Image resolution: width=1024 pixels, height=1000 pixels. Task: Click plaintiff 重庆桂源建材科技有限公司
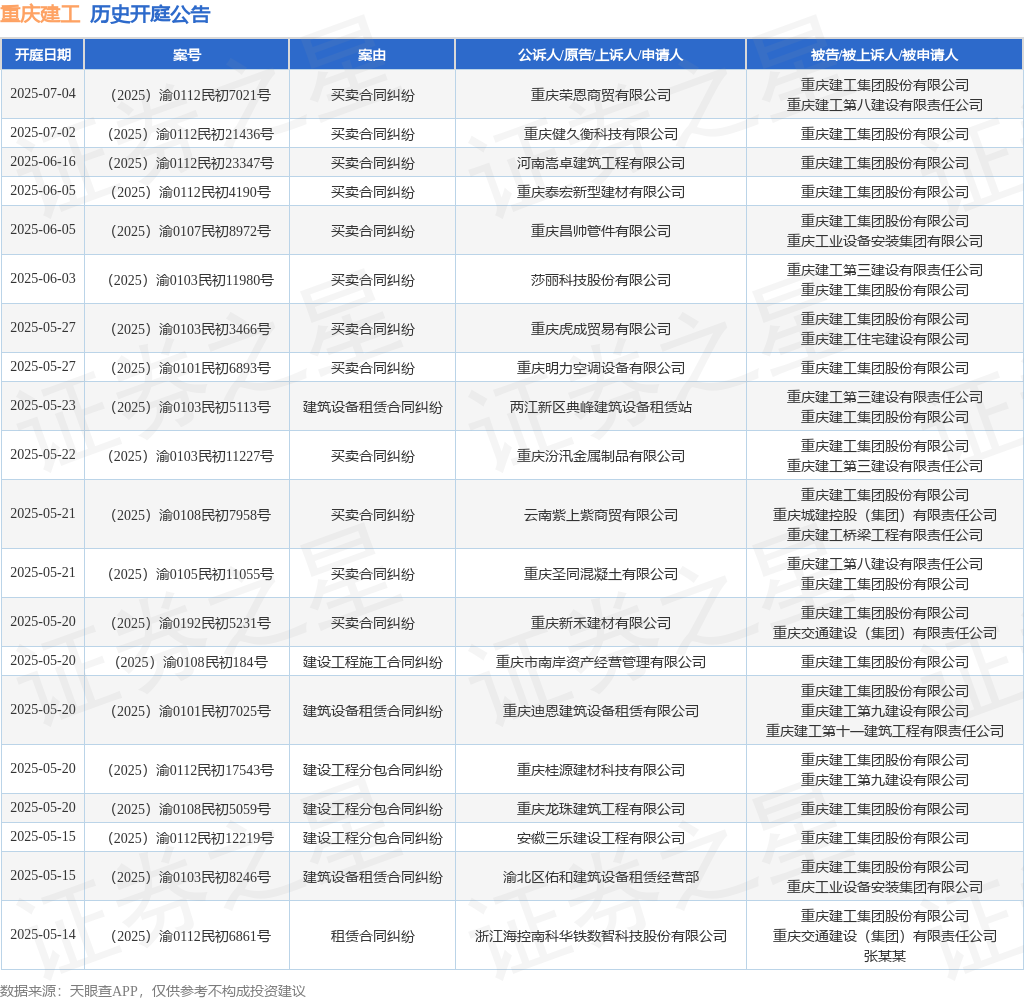601,770
